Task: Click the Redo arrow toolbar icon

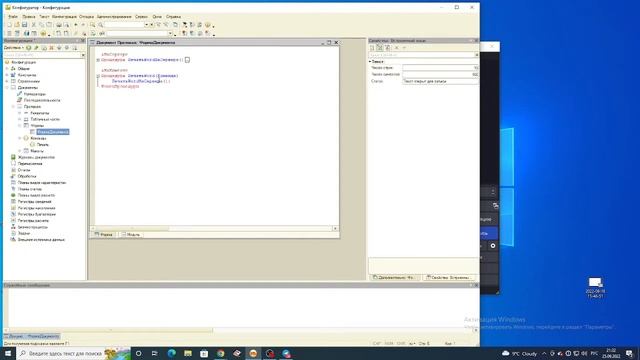Action: pyautogui.click(x=84, y=25)
